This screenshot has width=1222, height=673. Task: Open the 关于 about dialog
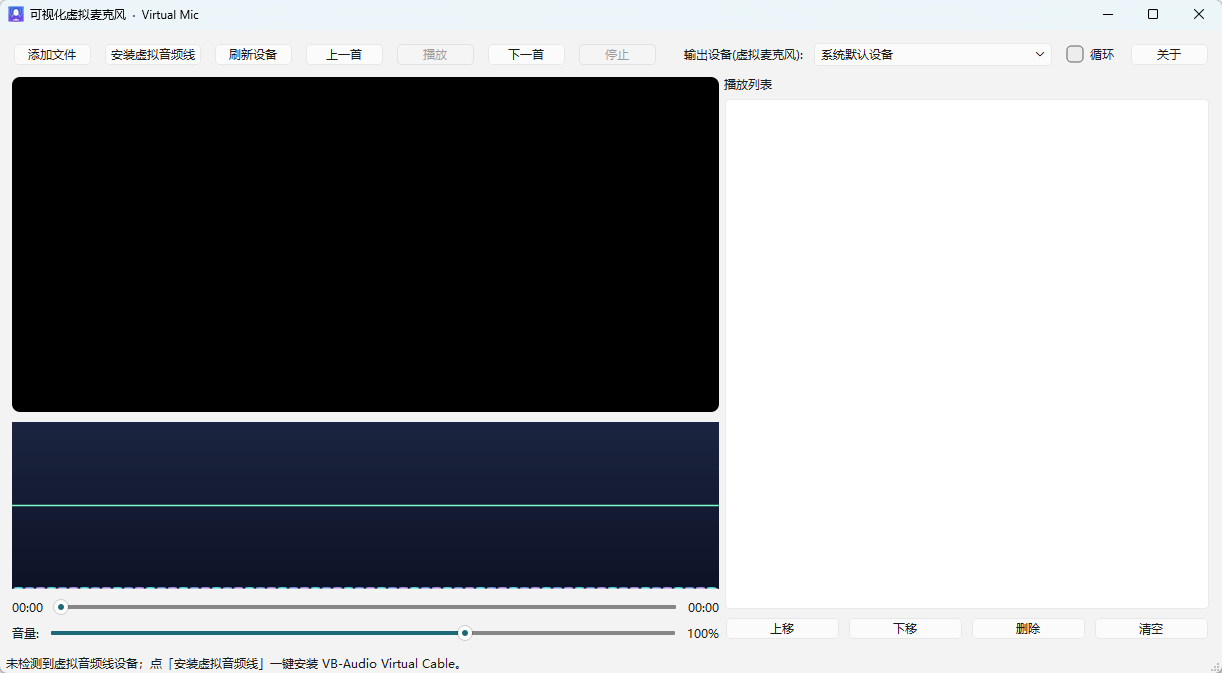pos(1169,55)
